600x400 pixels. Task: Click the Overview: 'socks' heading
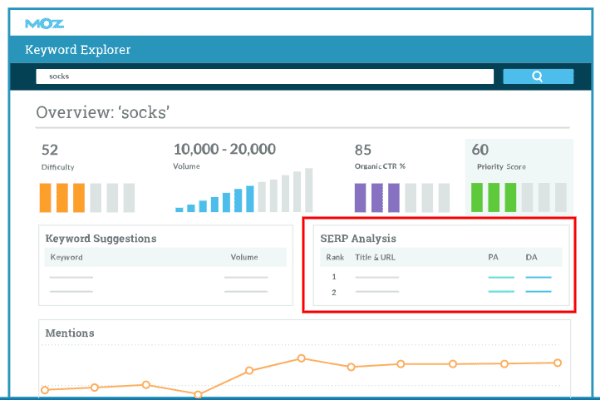[103, 113]
